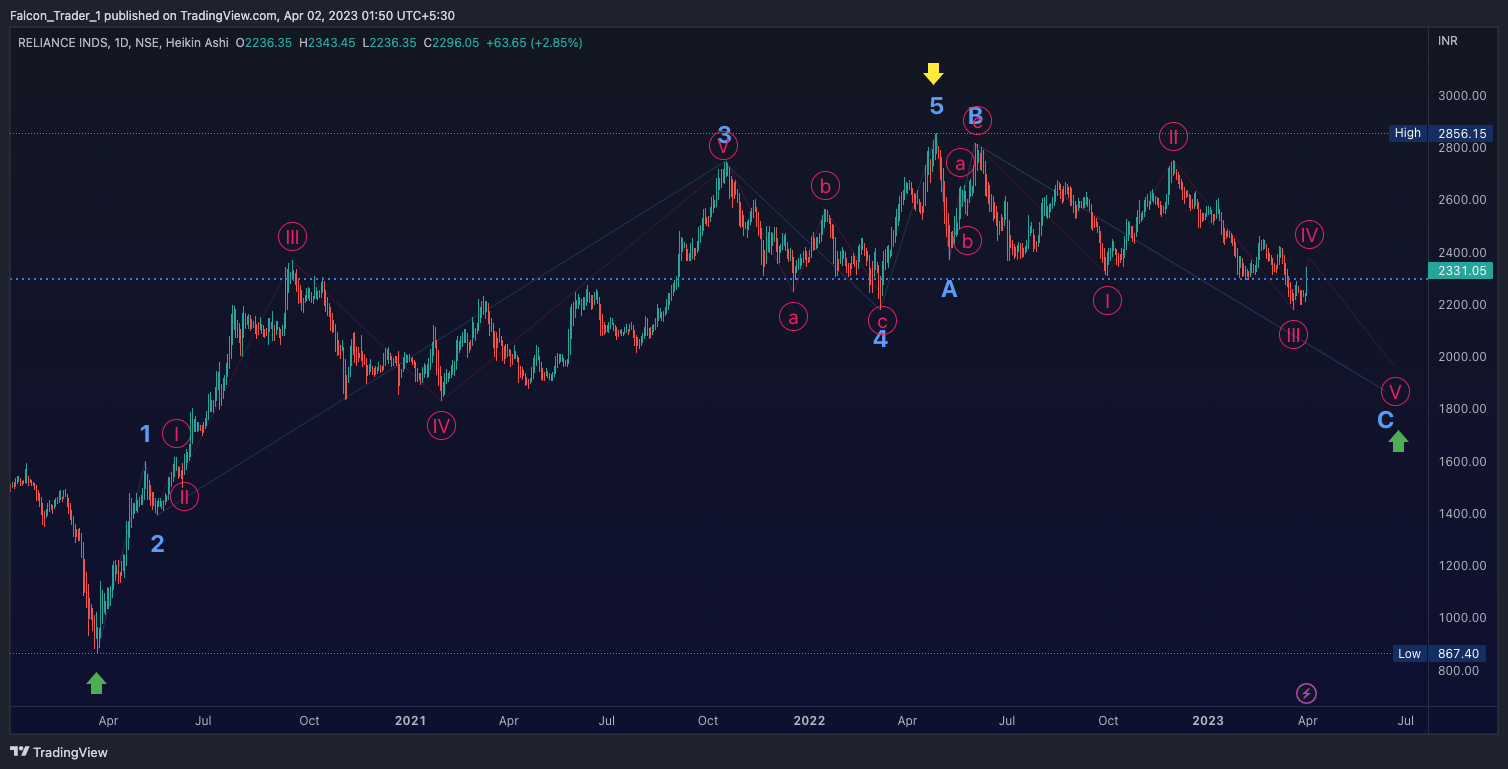Click the 2000.00 price axis value
Screen dimensions: 1508x769
click(1461, 357)
